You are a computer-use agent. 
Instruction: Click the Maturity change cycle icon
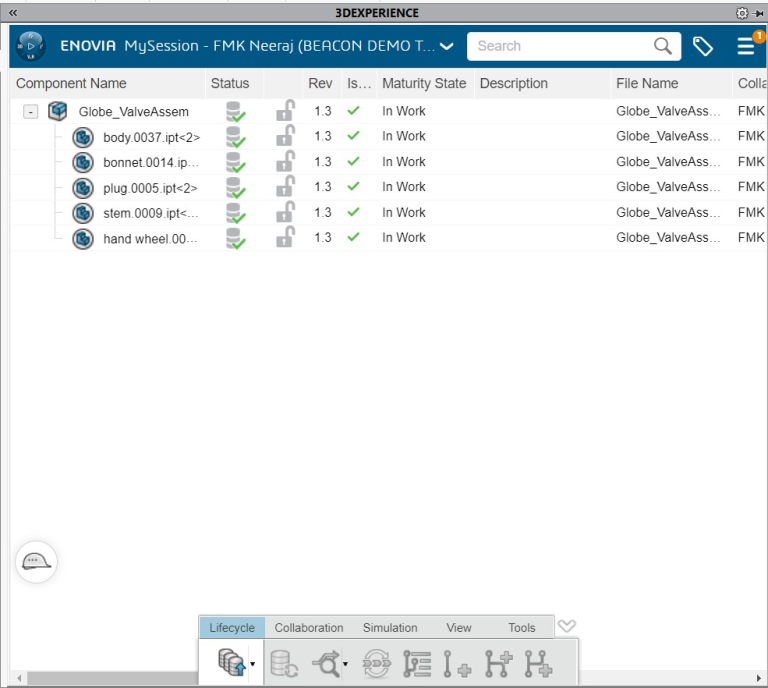tap(376, 664)
